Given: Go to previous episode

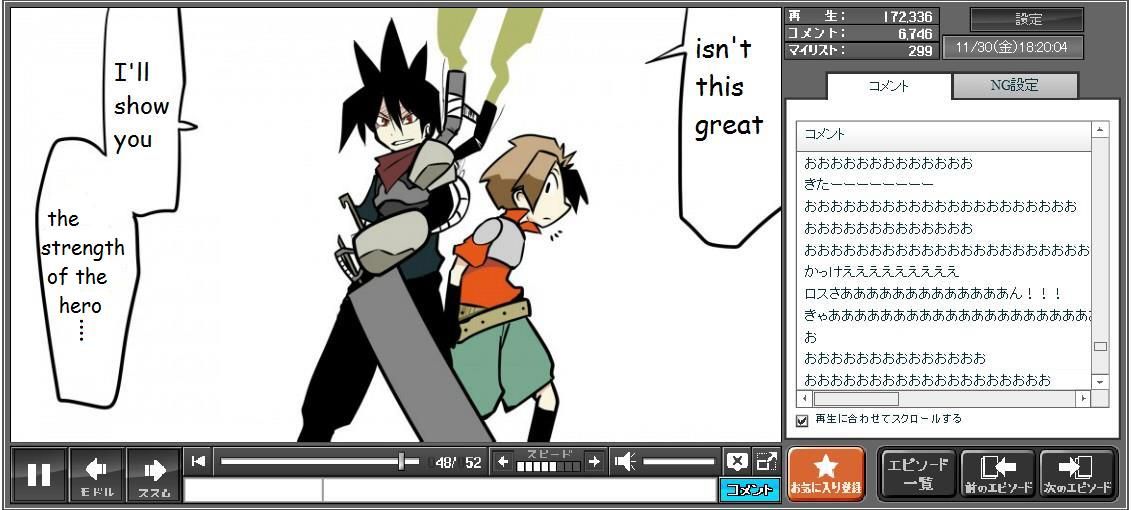Looking at the screenshot, I should [x=997, y=473].
